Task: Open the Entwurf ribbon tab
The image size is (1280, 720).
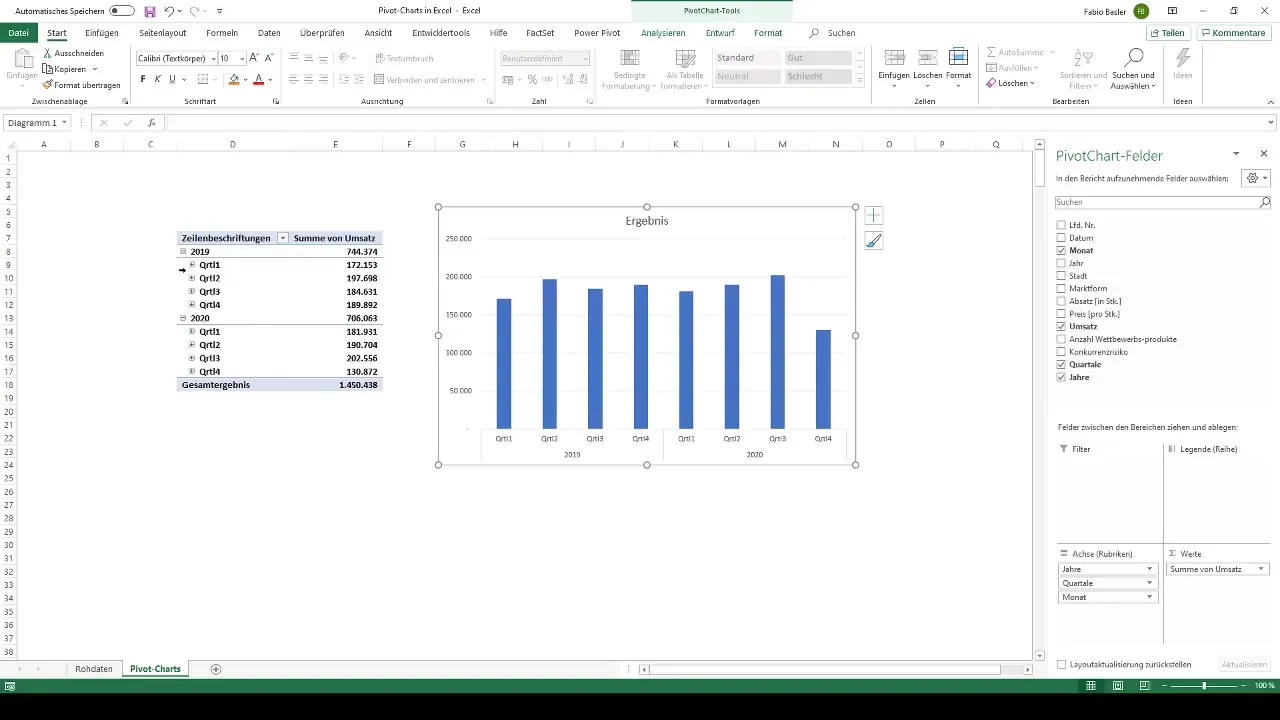Action: point(720,33)
